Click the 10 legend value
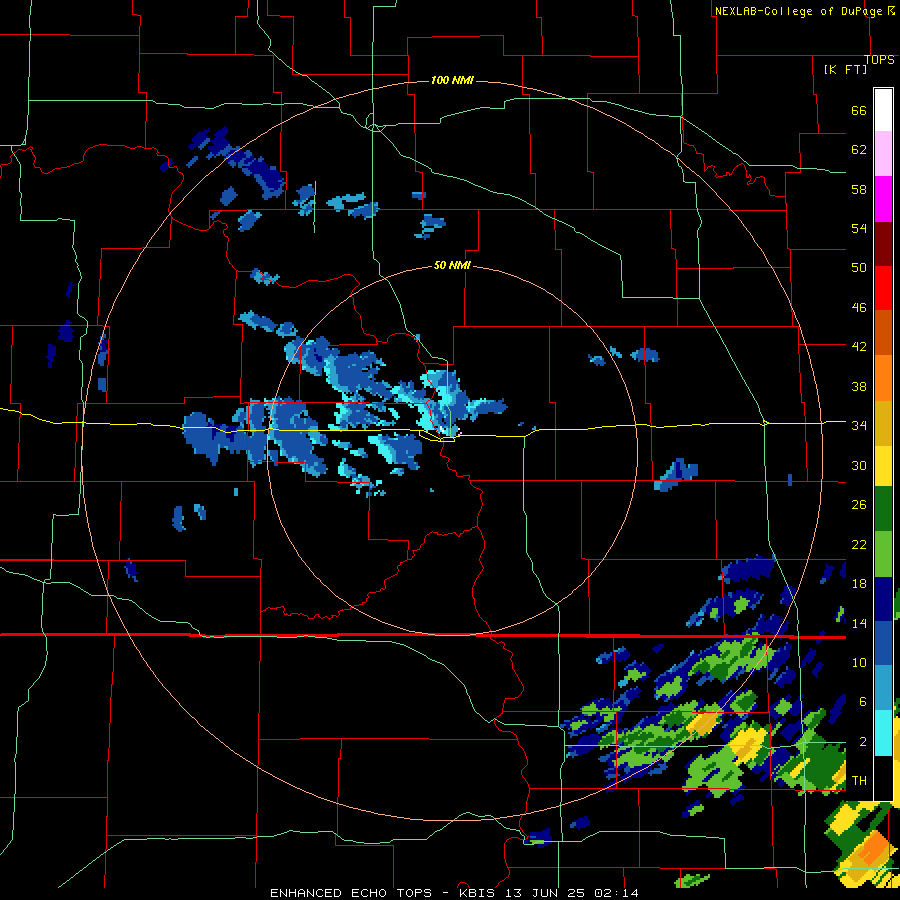Screen dimensions: 900x900 [x=859, y=663]
